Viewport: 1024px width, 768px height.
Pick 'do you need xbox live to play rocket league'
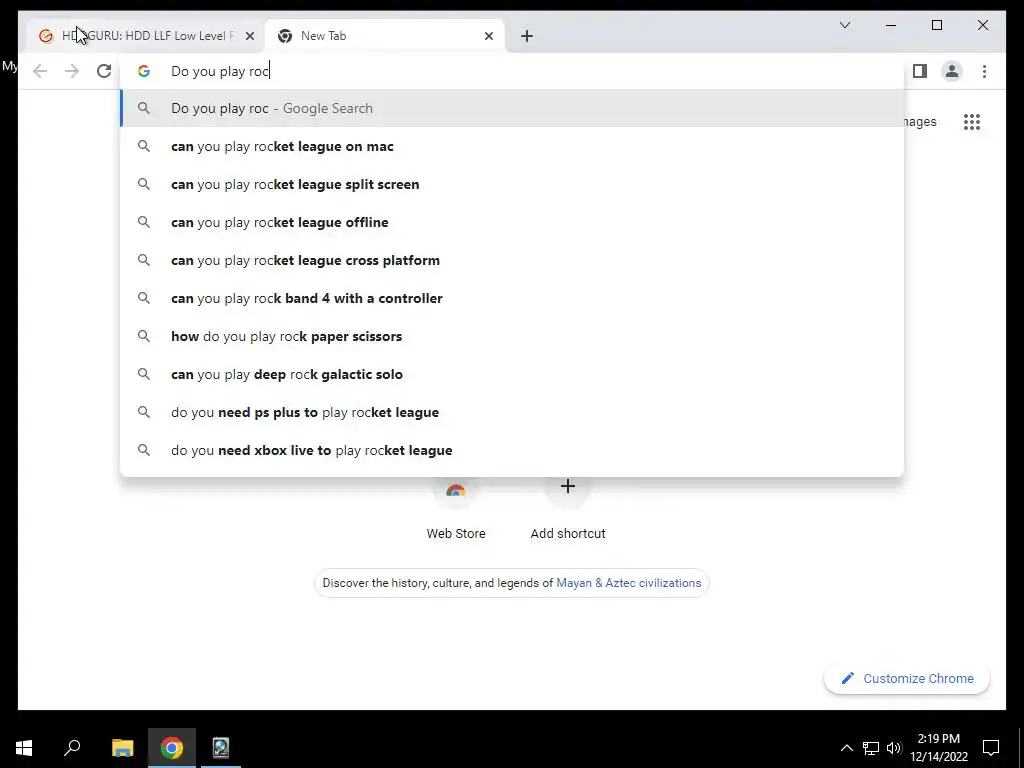pyautogui.click(x=512, y=450)
